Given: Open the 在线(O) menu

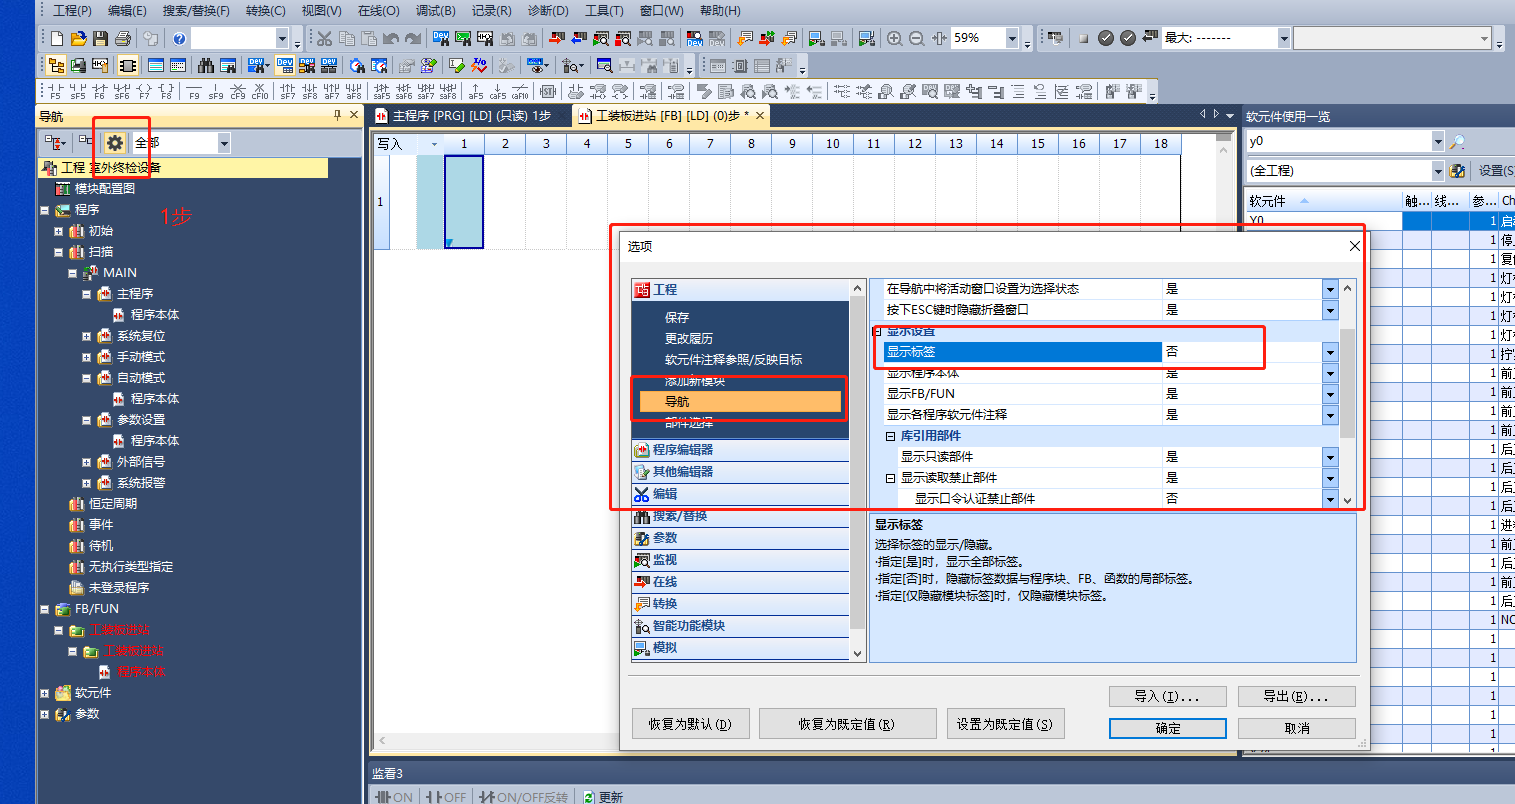Looking at the screenshot, I should pos(378,10).
